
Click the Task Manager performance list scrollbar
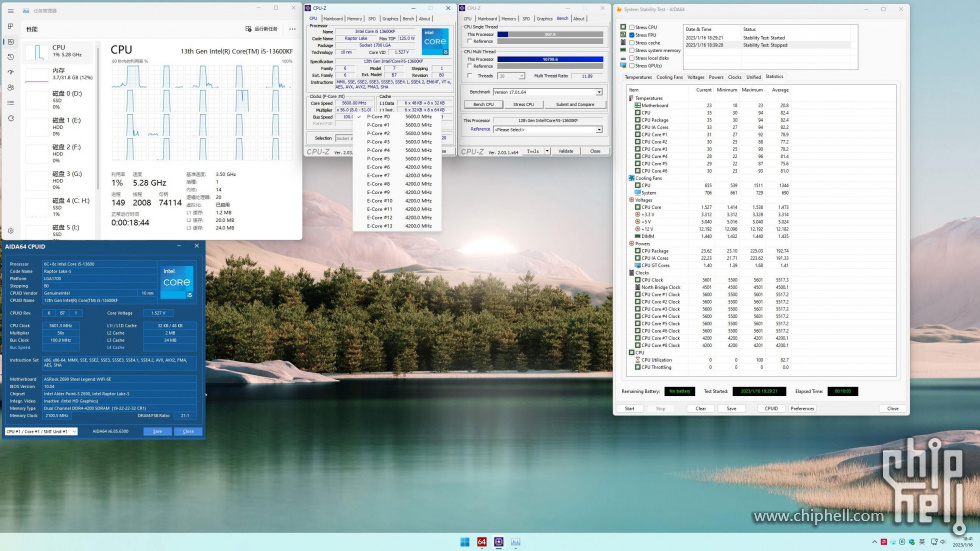click(98, 119)
